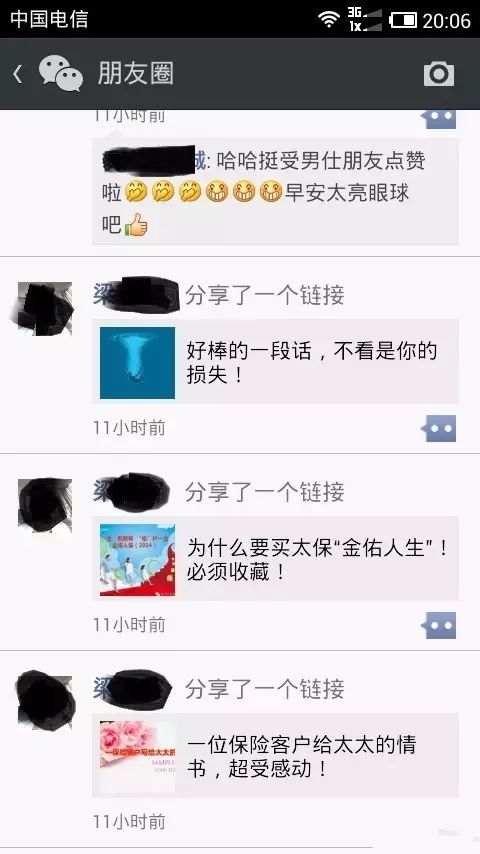Tap the 朋友圈 title in the header

click(136, 74)
